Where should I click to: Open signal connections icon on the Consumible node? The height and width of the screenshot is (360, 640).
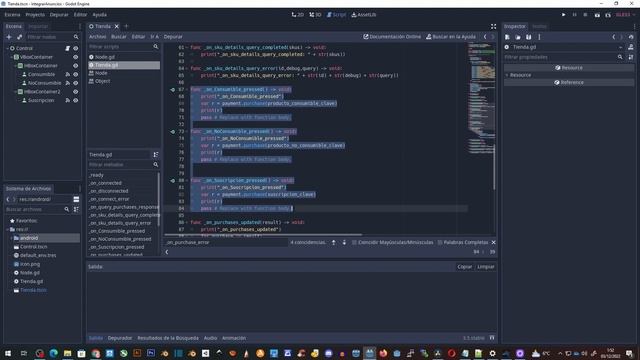(x=67, y=74)
